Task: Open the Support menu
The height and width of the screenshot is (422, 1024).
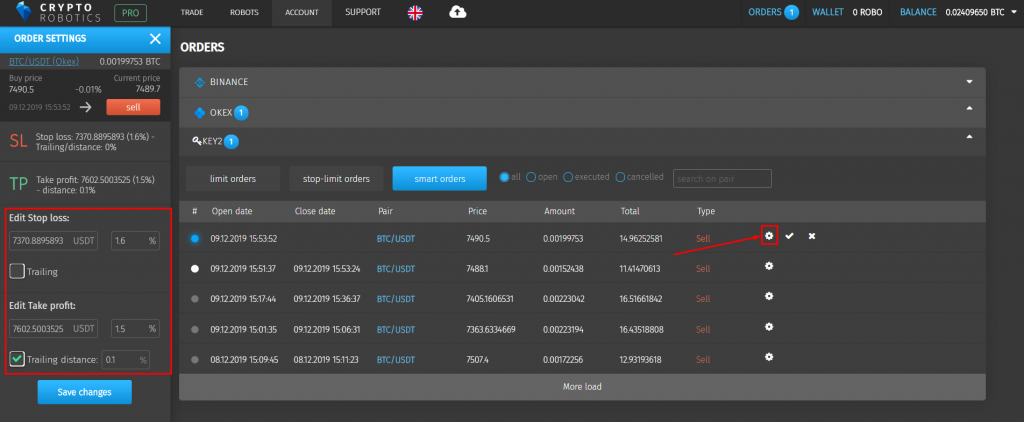Action: pyautogui.click(x=363, y=12)
